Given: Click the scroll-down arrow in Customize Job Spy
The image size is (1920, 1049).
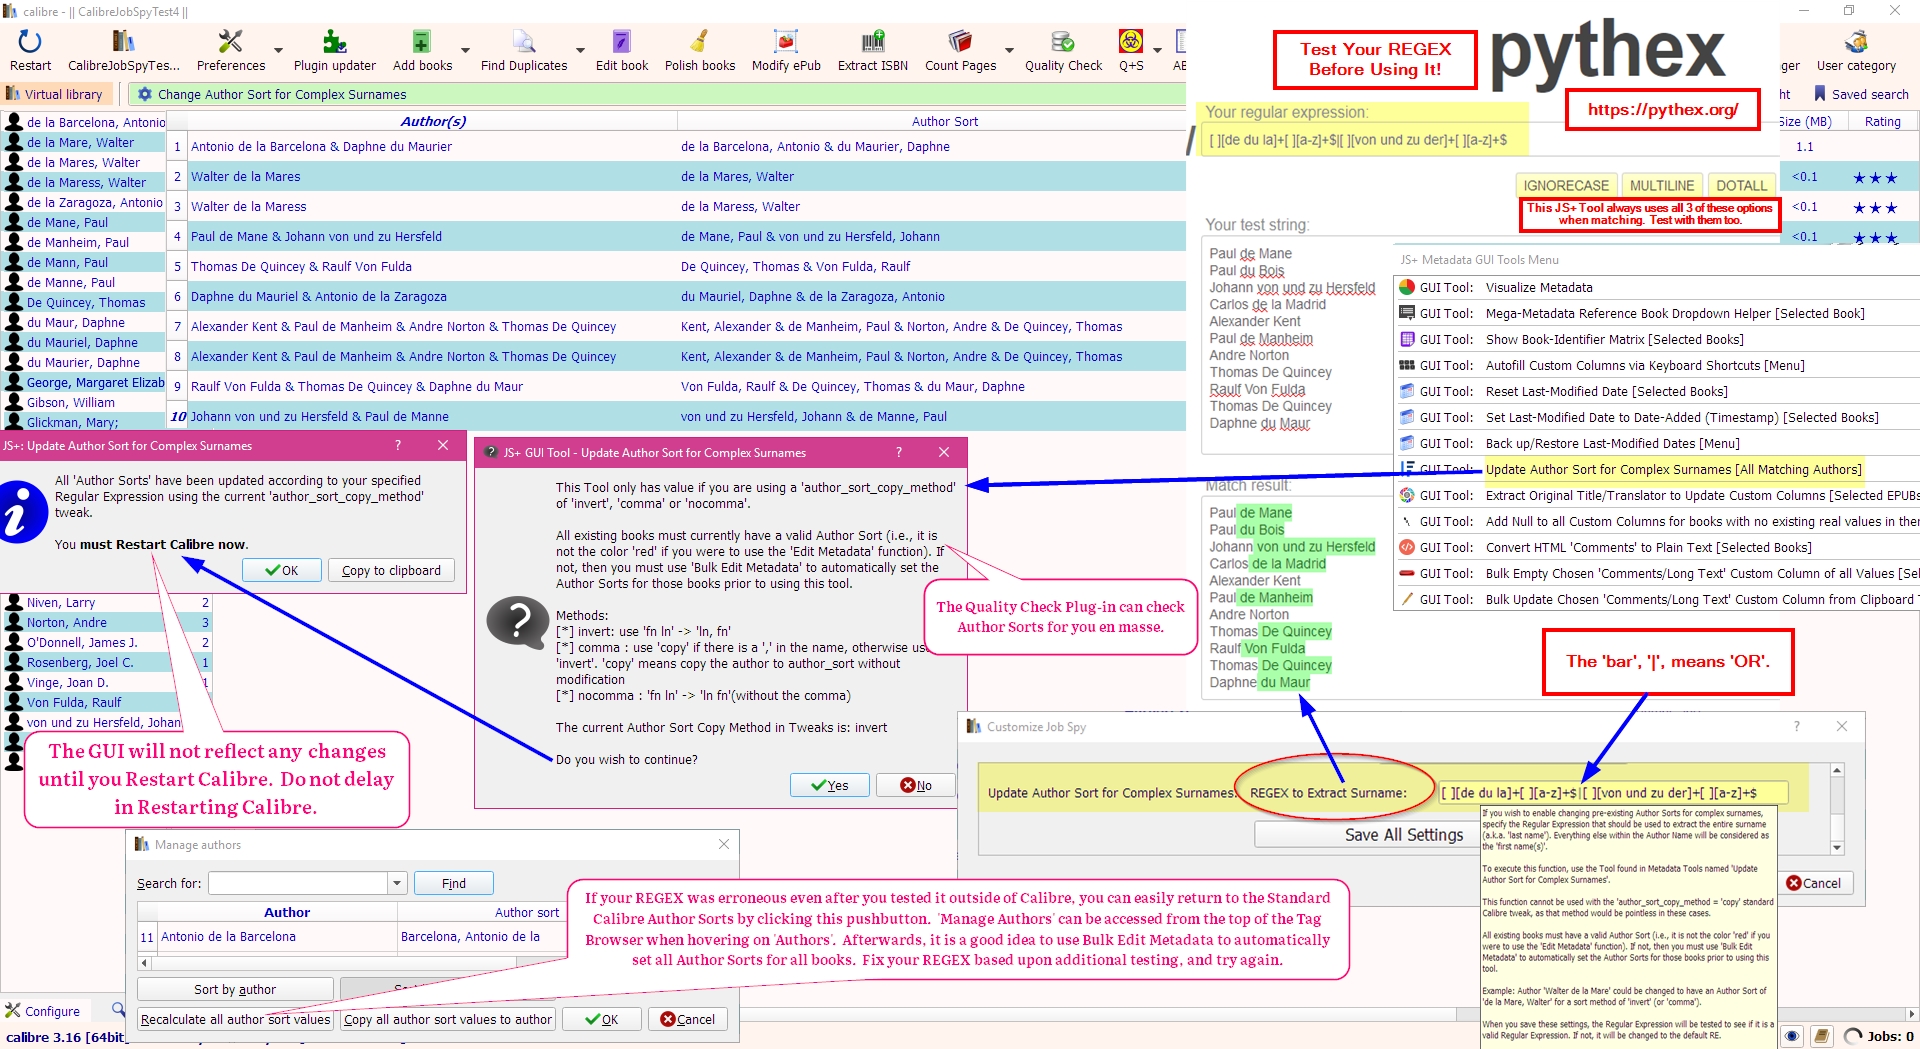Looking at the screenshot, I should coord(1837,848).
